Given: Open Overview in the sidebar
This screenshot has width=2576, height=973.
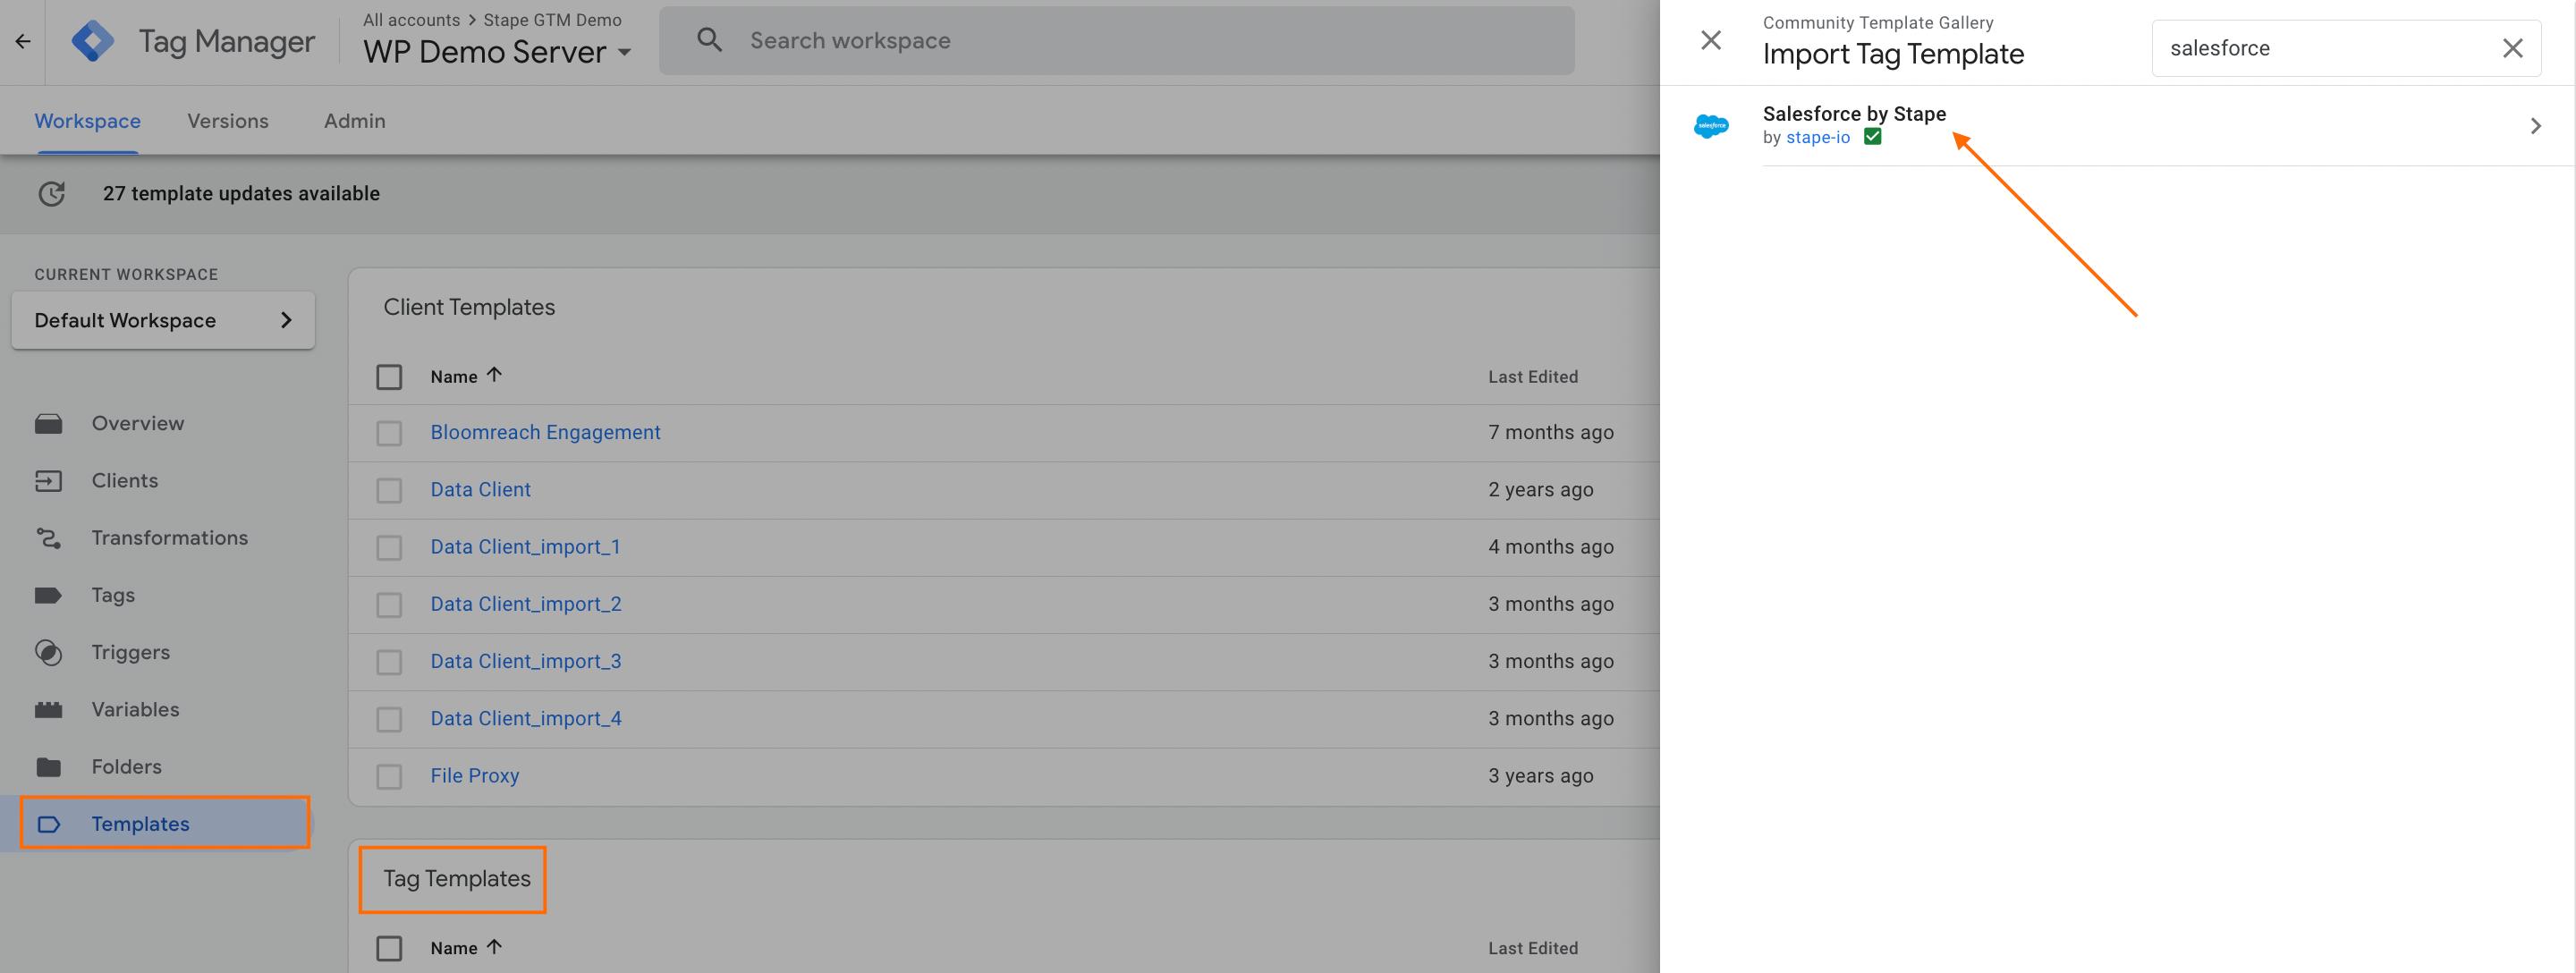Looking at the screenshot, I should 138,424.
